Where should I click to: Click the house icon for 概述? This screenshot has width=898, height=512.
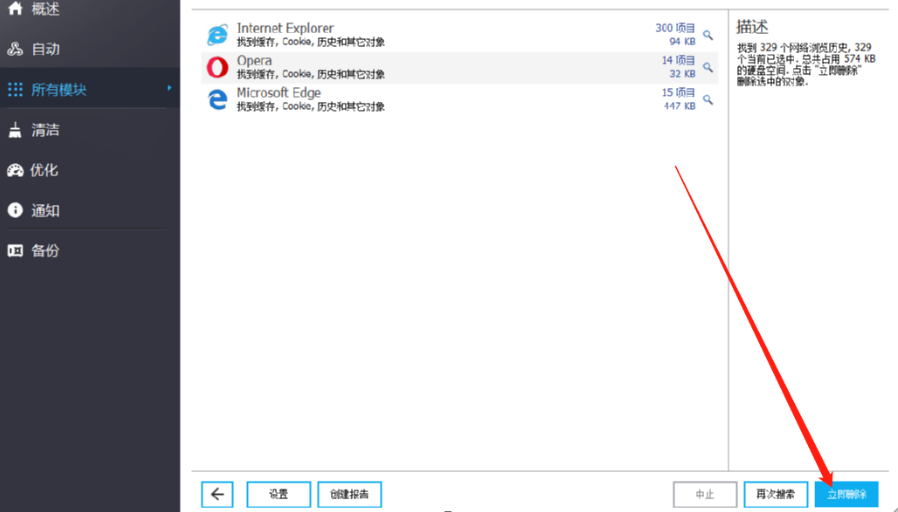tap(15, 8)
